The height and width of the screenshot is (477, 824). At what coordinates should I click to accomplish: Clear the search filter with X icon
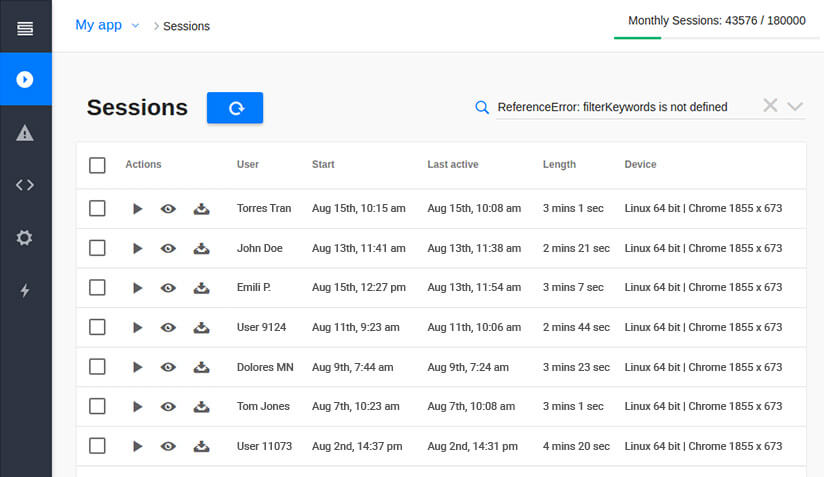[770, 106]
